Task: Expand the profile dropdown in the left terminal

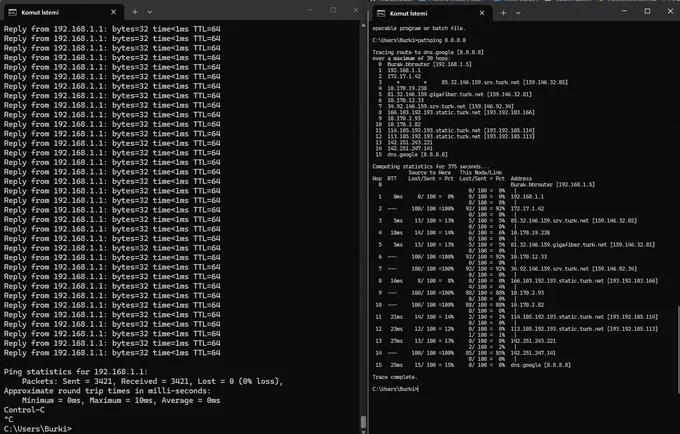Action: point(150,12)
